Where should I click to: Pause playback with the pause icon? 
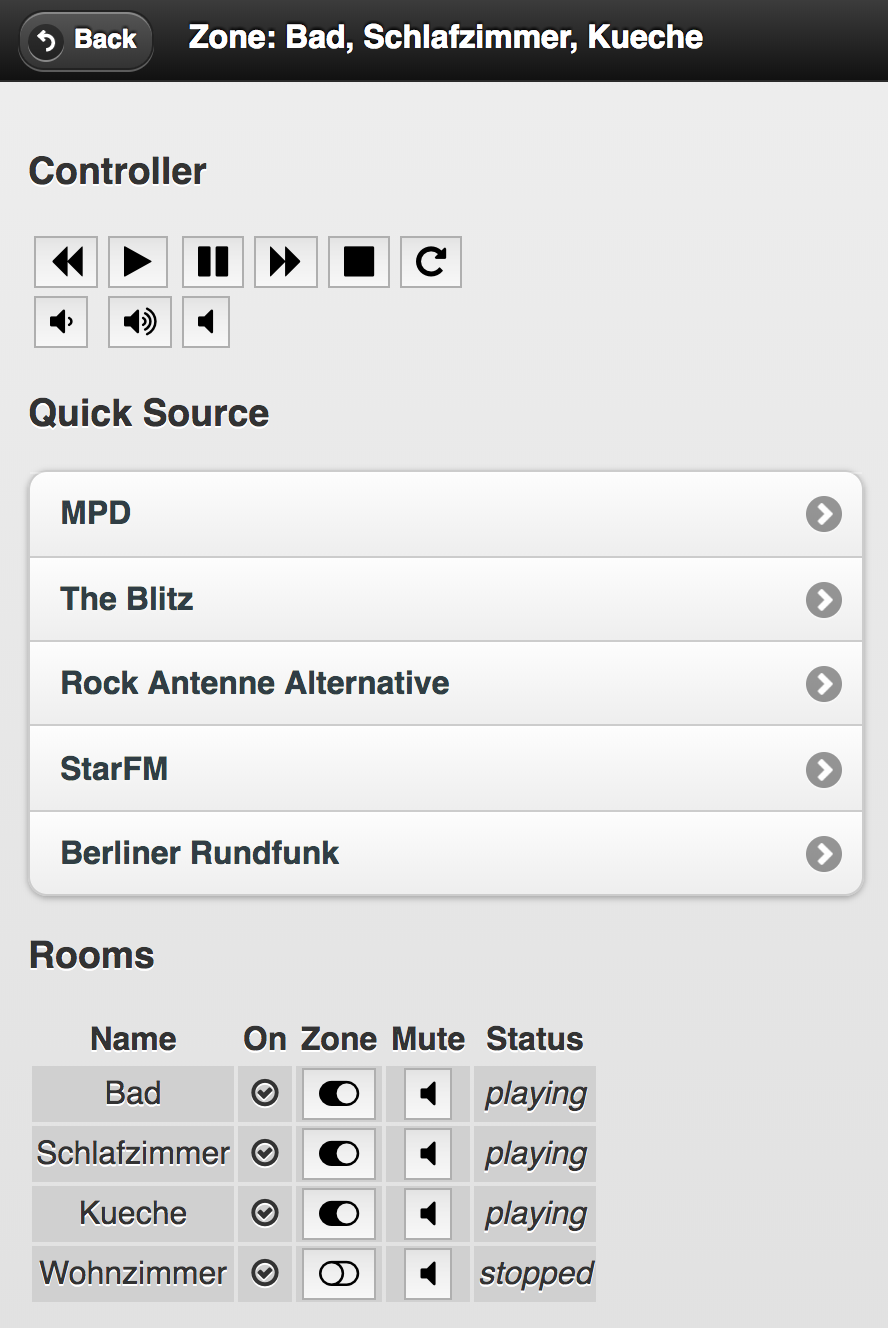click(x=212, y=262)
